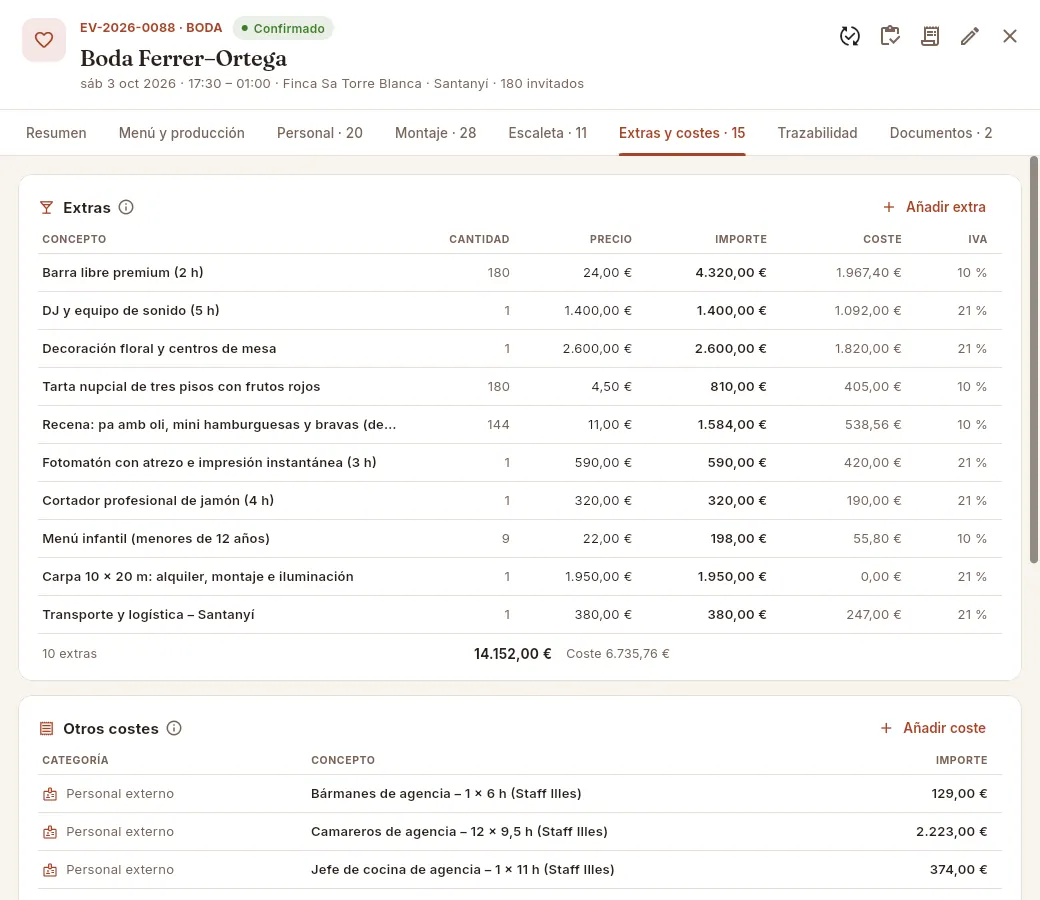Click the extras total 14.152,00 €
Viewport: 1040px width, 900px height.
pos(513,654)
